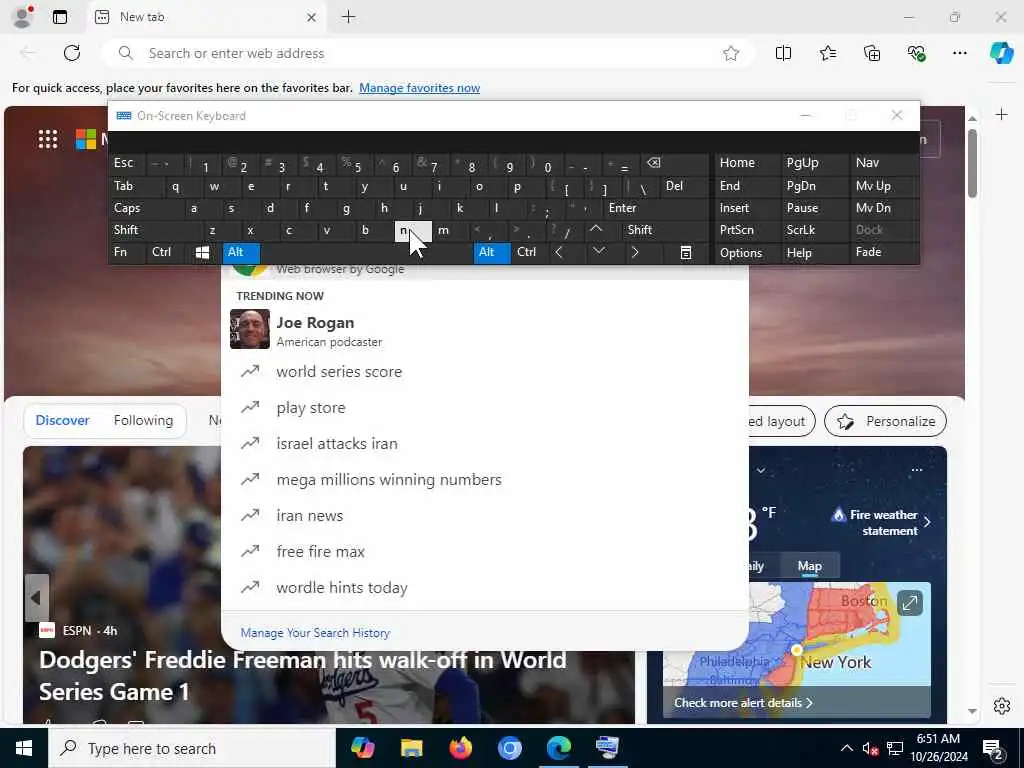Click the page vertical scrollbar thumb

click(x=972, y=163)
